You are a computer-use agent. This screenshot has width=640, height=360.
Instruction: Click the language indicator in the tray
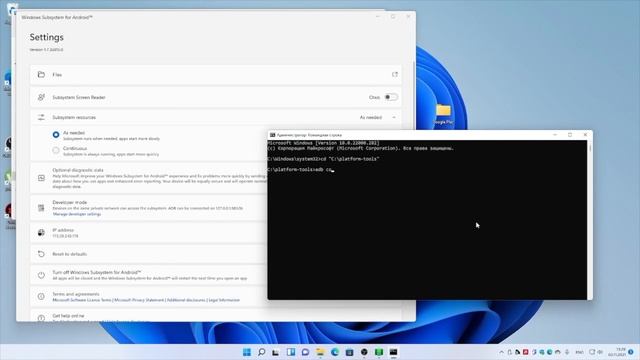579,352
